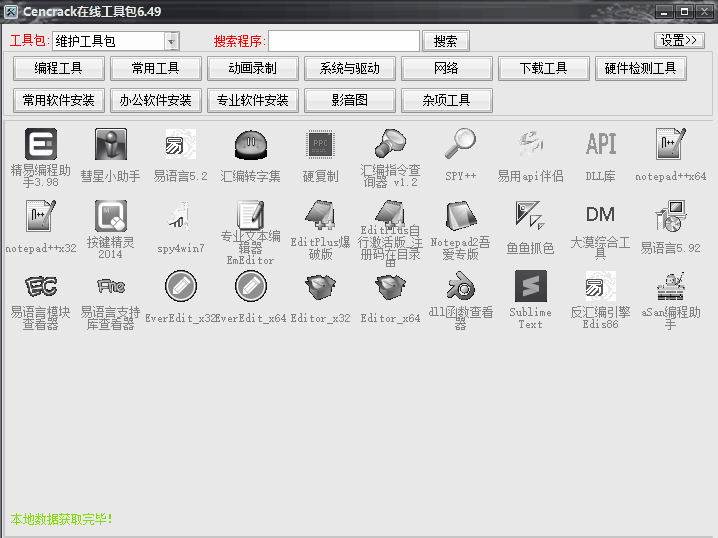Screen dimensions: 718x538
Task: Switch to 杂项工具 category
Action: (447, 100)
